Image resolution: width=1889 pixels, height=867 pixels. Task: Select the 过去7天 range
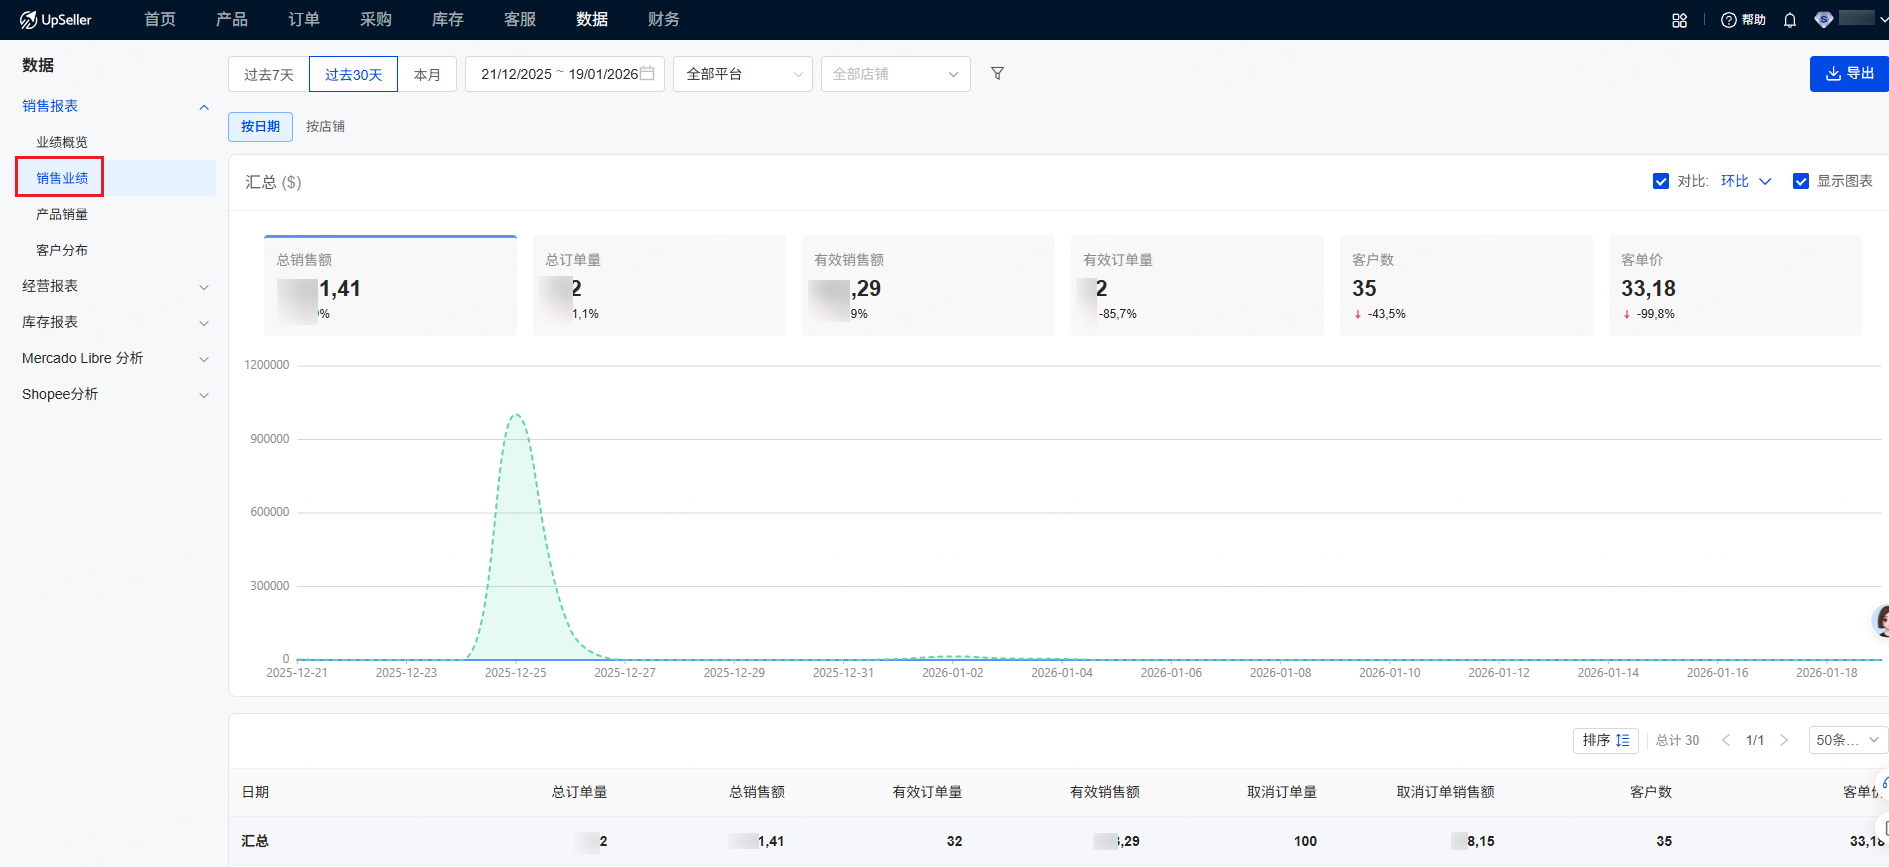[269, 74]
